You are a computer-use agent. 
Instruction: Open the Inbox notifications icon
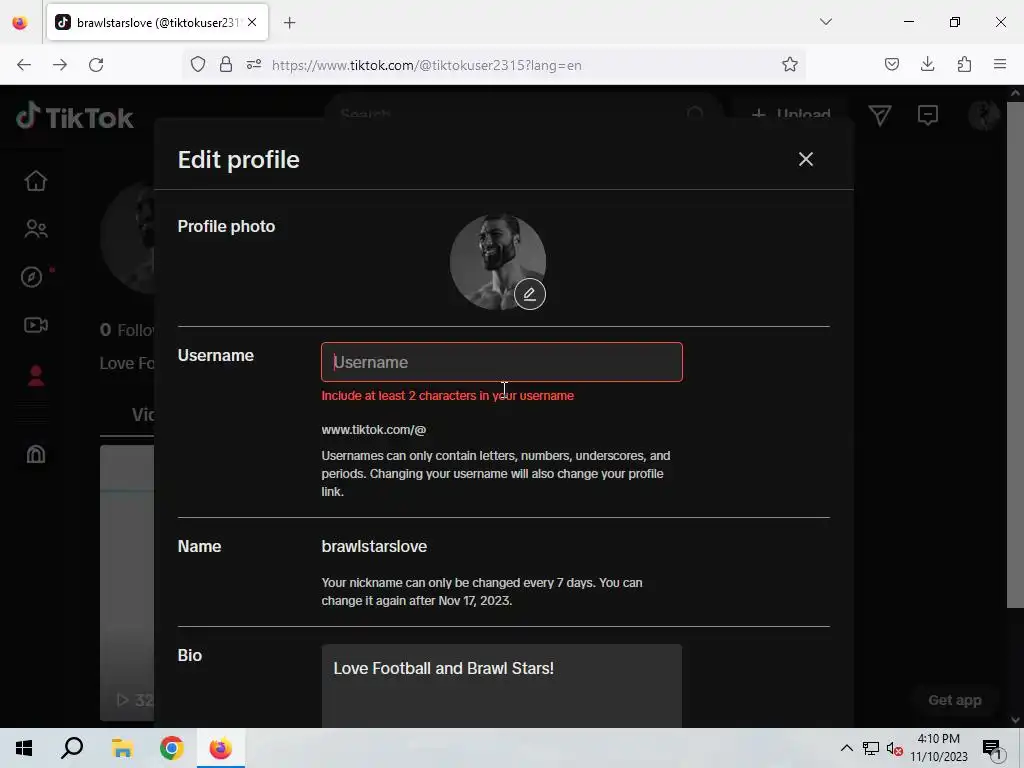[x=927, y=115]
